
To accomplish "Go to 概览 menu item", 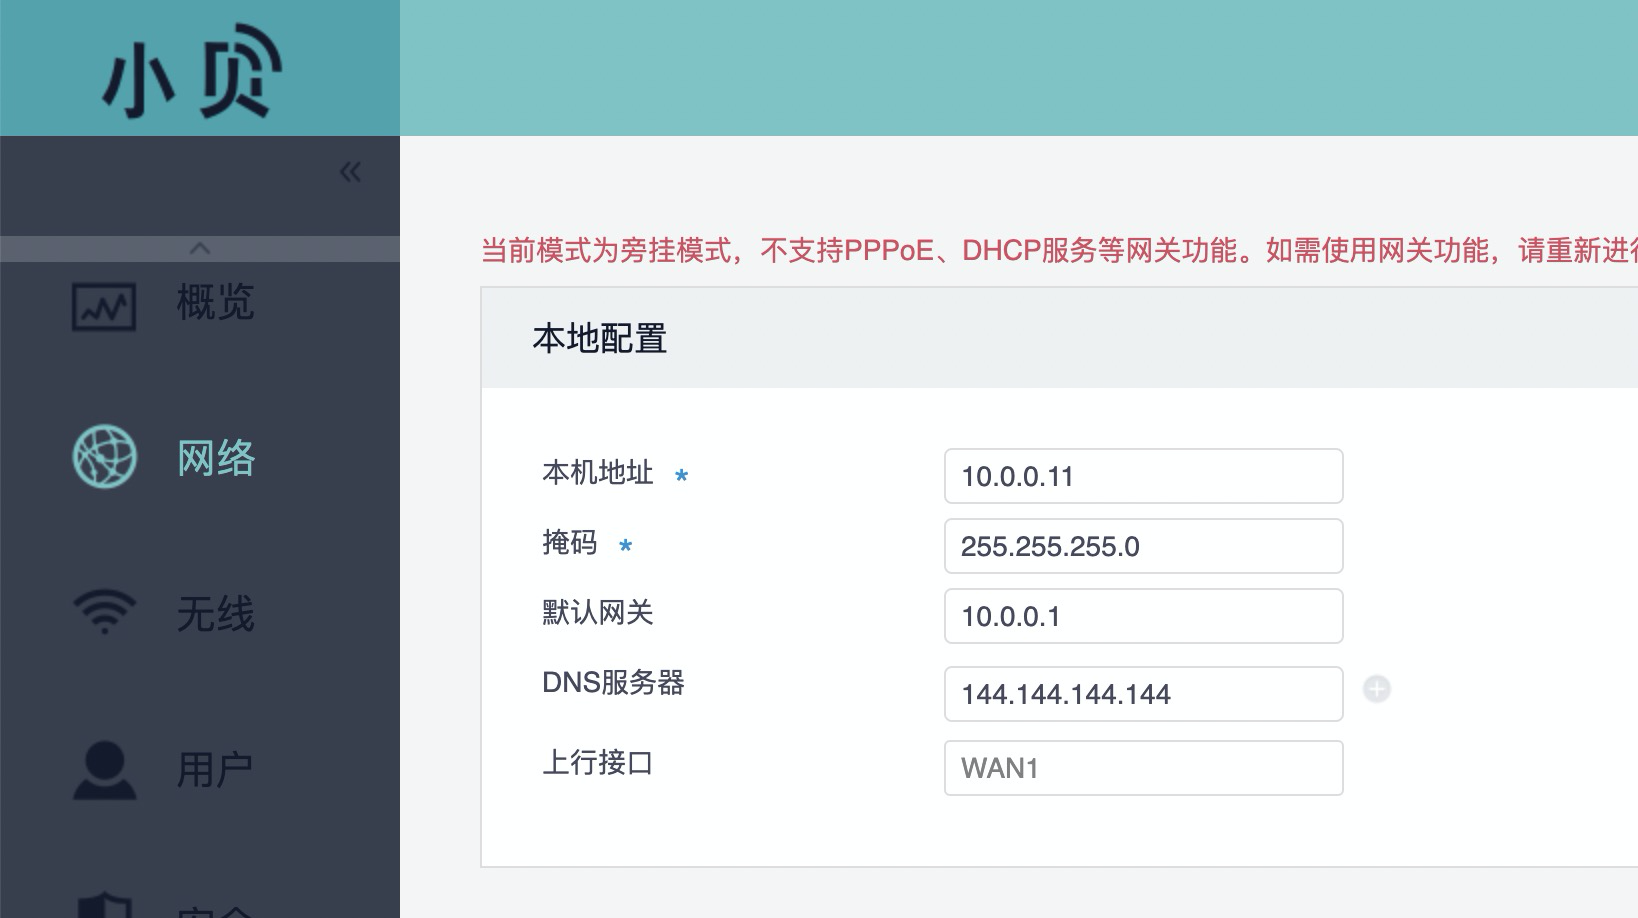I will pos(215,302).
